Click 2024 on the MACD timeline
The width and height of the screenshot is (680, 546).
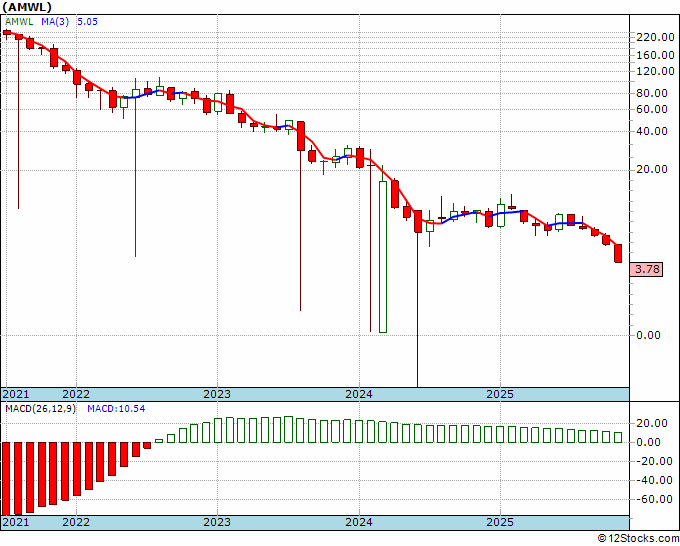pyautogui.click(x=359, y=522)
